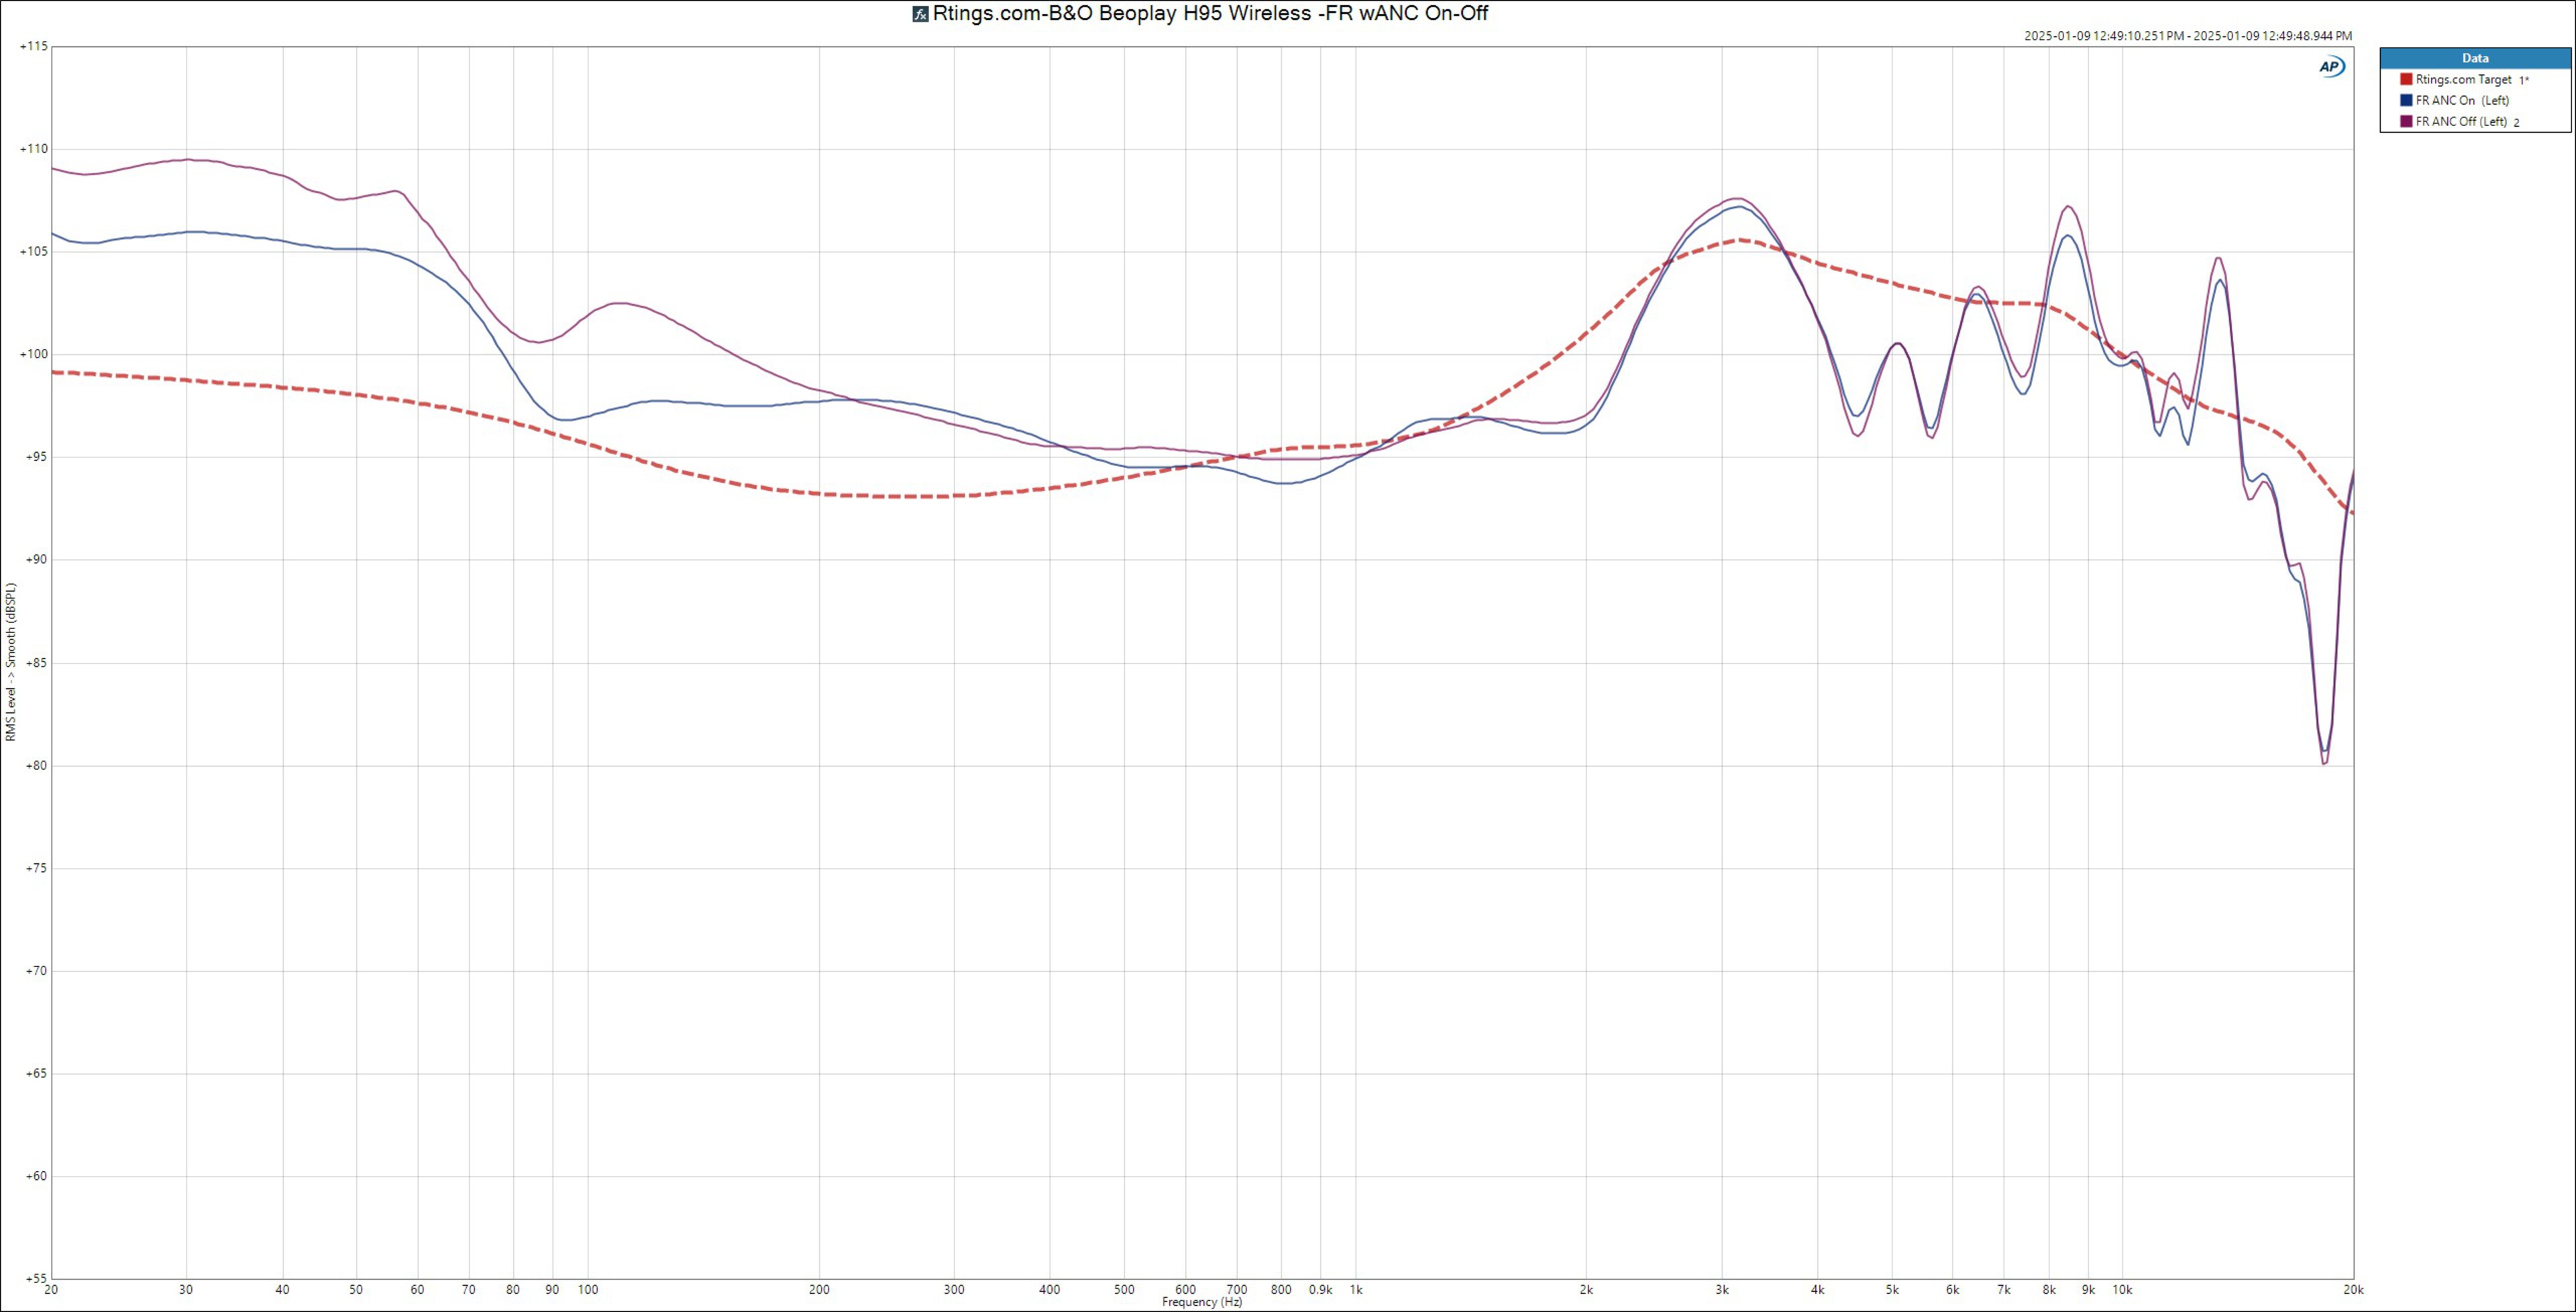Click the 1k frequency tick label
The height and width of the screenshot is (1312, 2576).
pyautogui.click(x=1356, y=1290)
